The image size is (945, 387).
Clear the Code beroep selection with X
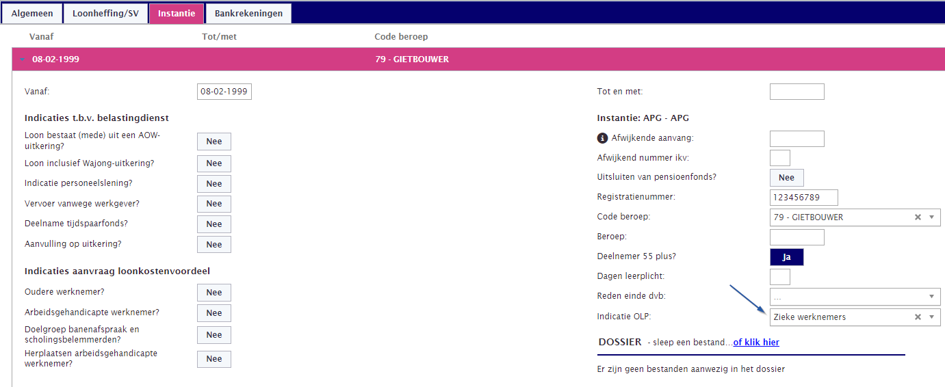918,217
